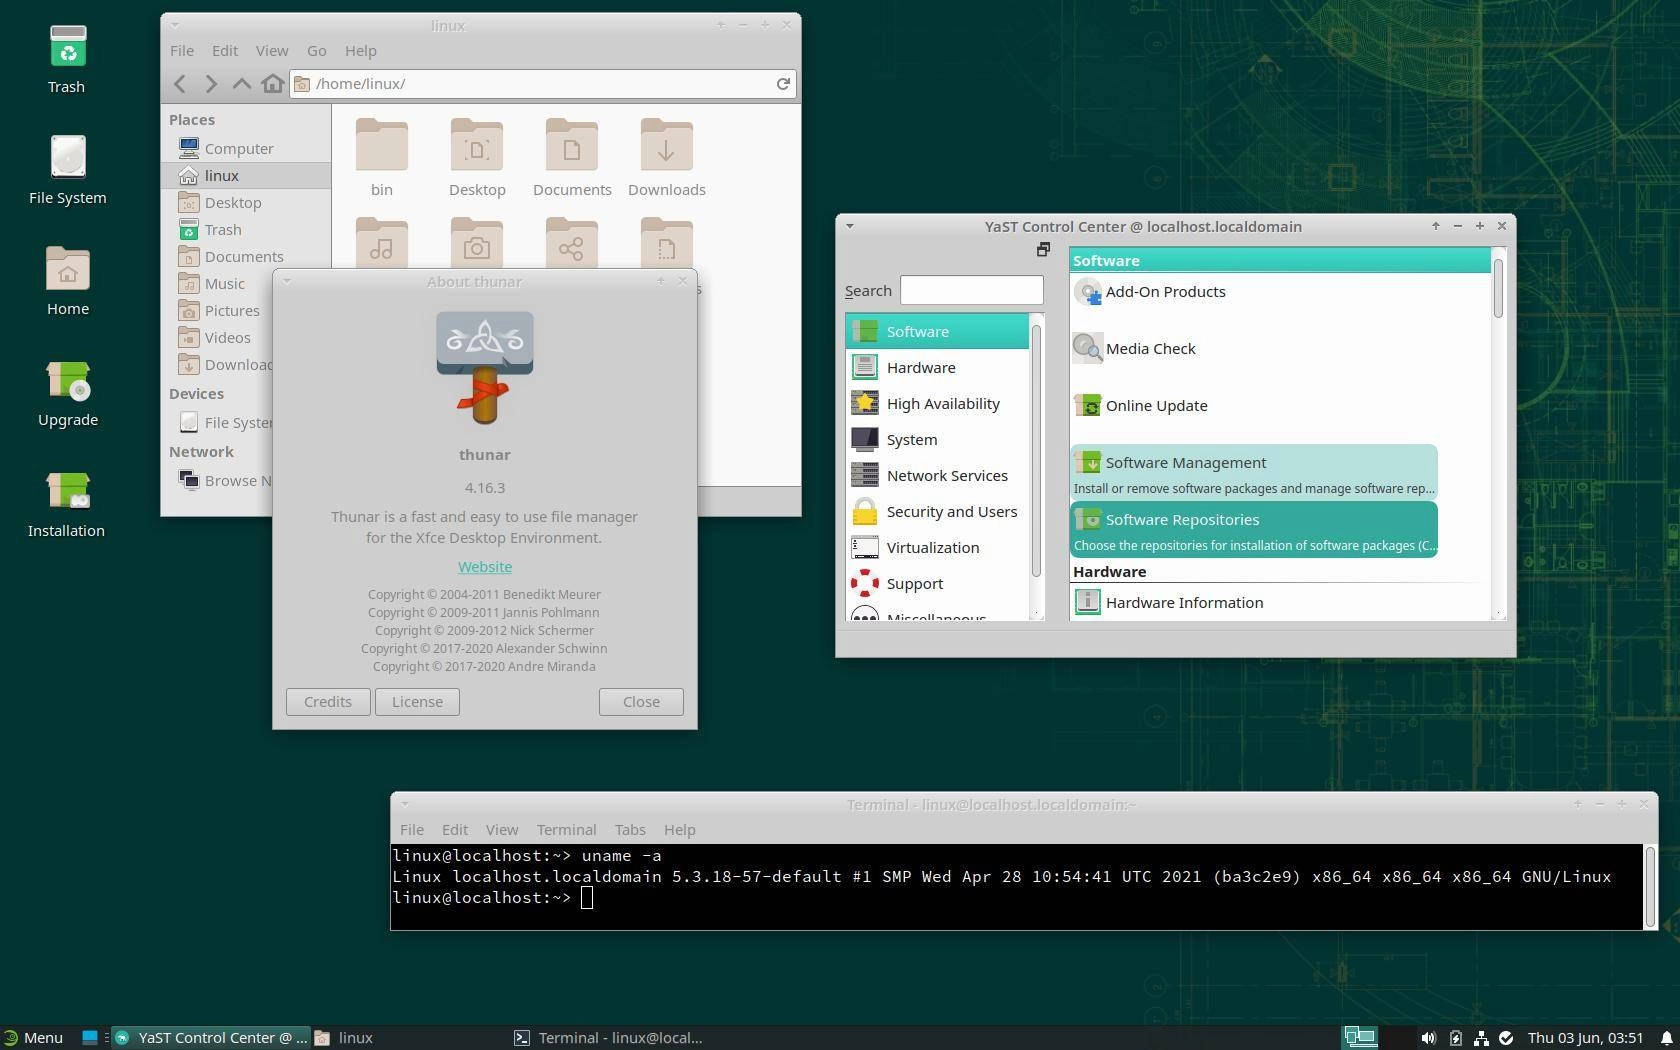Select Music in Thunar sidebar

pos(246,283)
